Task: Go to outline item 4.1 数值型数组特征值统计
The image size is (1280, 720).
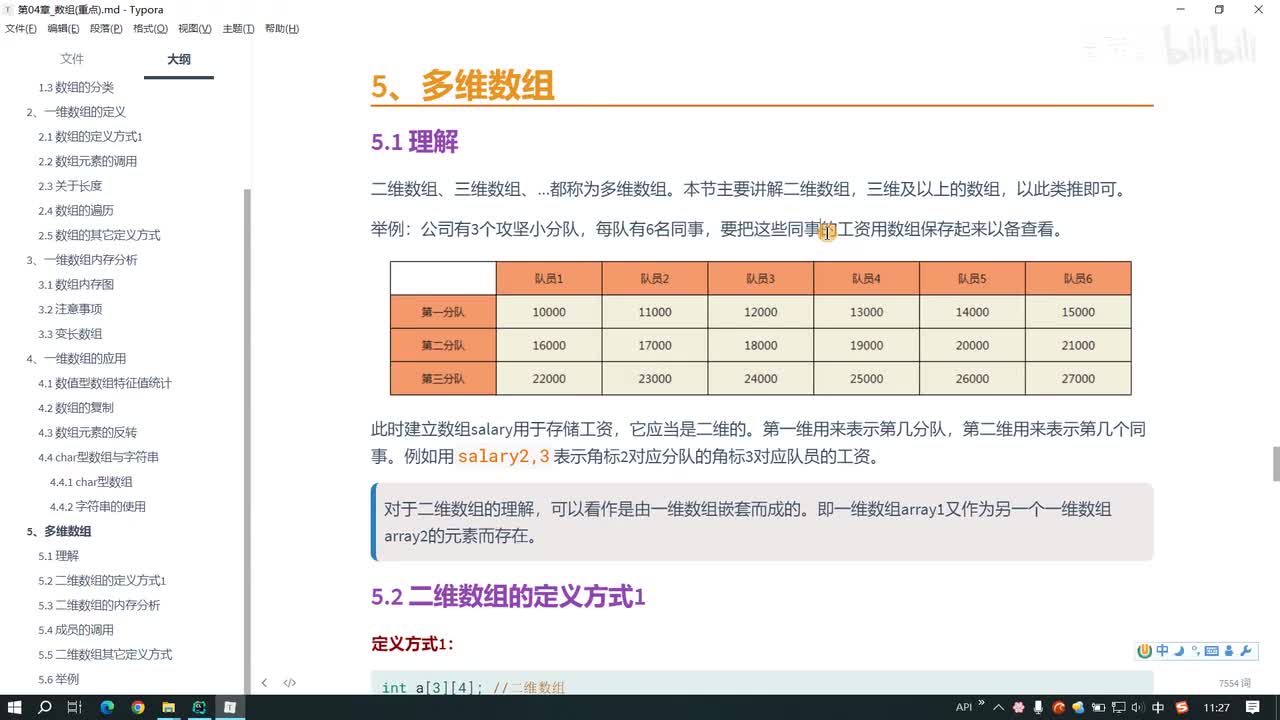Action: tap(105, 383)
